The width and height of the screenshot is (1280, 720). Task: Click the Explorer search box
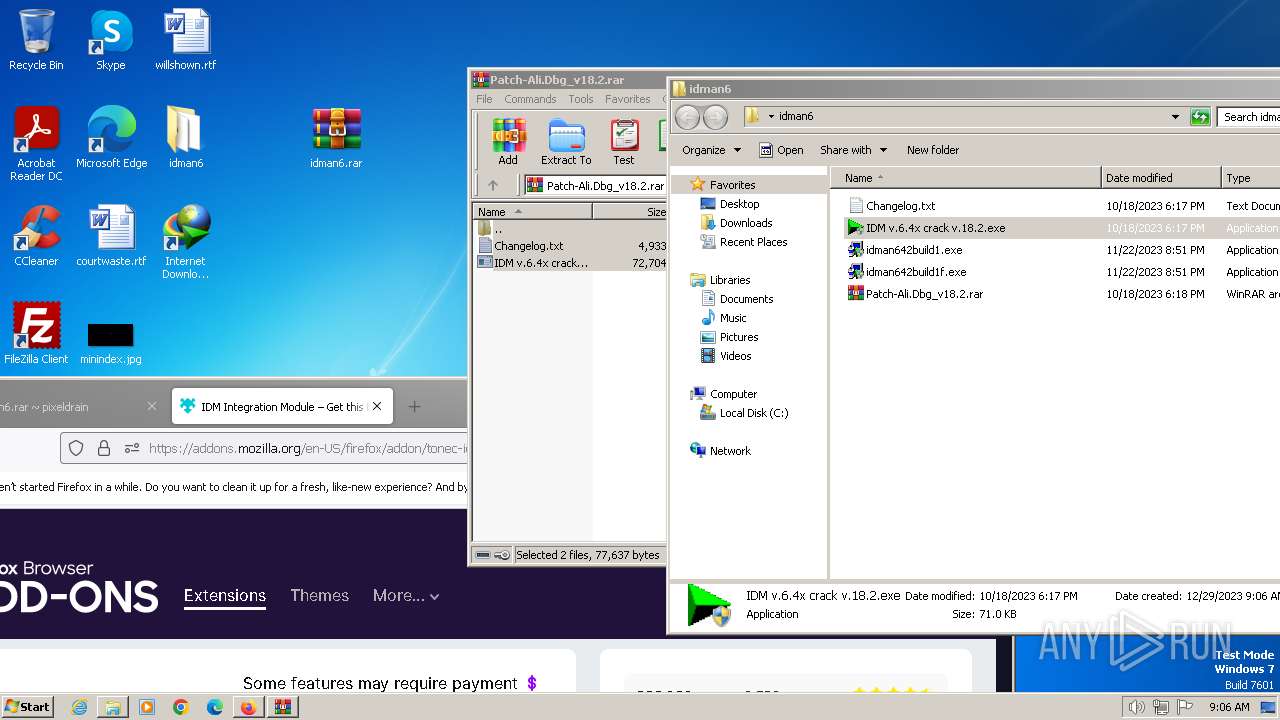coord(1250,117)
